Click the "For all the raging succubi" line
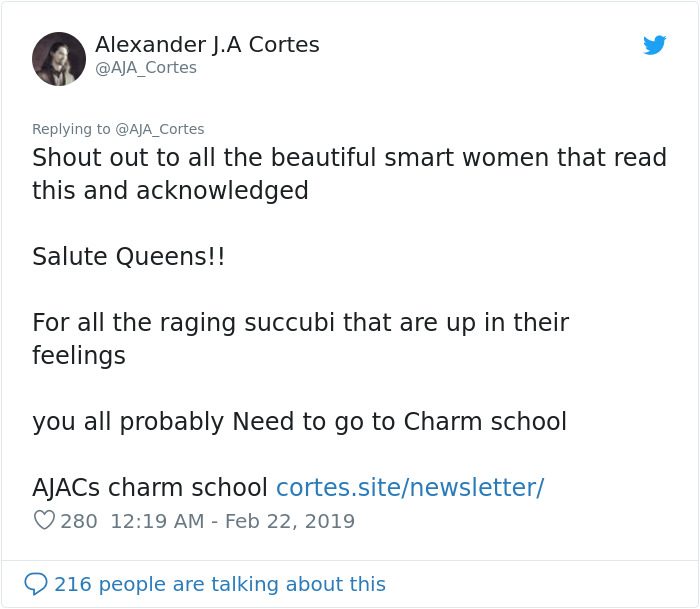Image resolution: width=700 pixels, height=609 pixels. click(300, 323)
